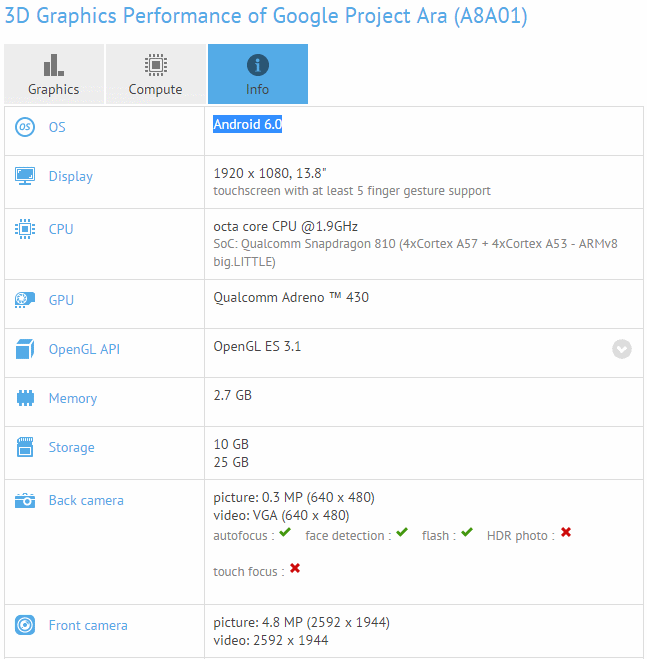The image size is (647, 659).
Task: Click the Back camera icon
Action: 25,500
